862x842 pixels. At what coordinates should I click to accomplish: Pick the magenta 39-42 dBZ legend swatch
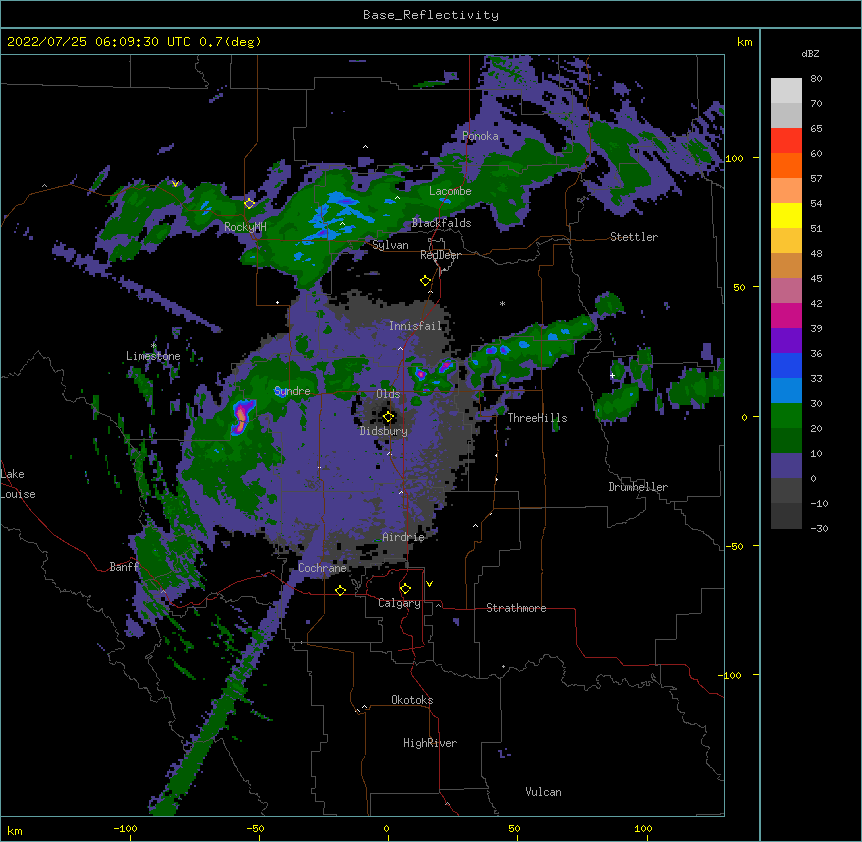[x=786, y=315]
